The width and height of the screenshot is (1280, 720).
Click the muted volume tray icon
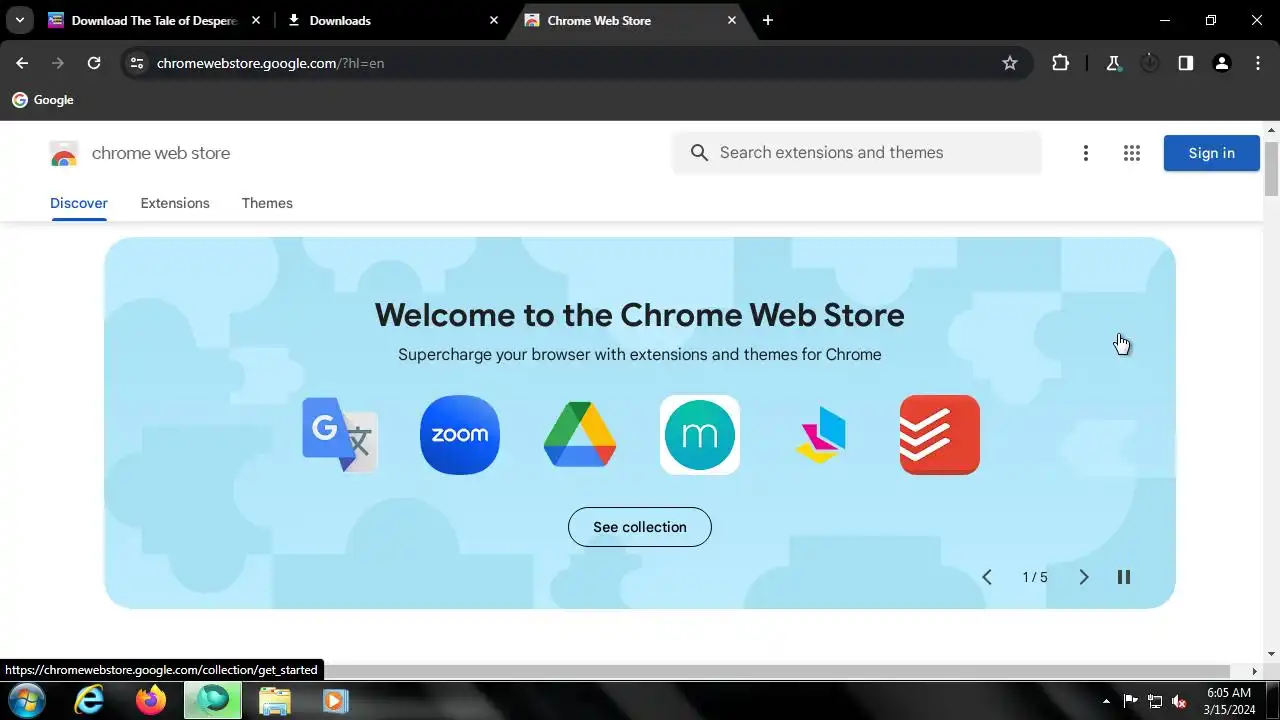point(1179,701)
